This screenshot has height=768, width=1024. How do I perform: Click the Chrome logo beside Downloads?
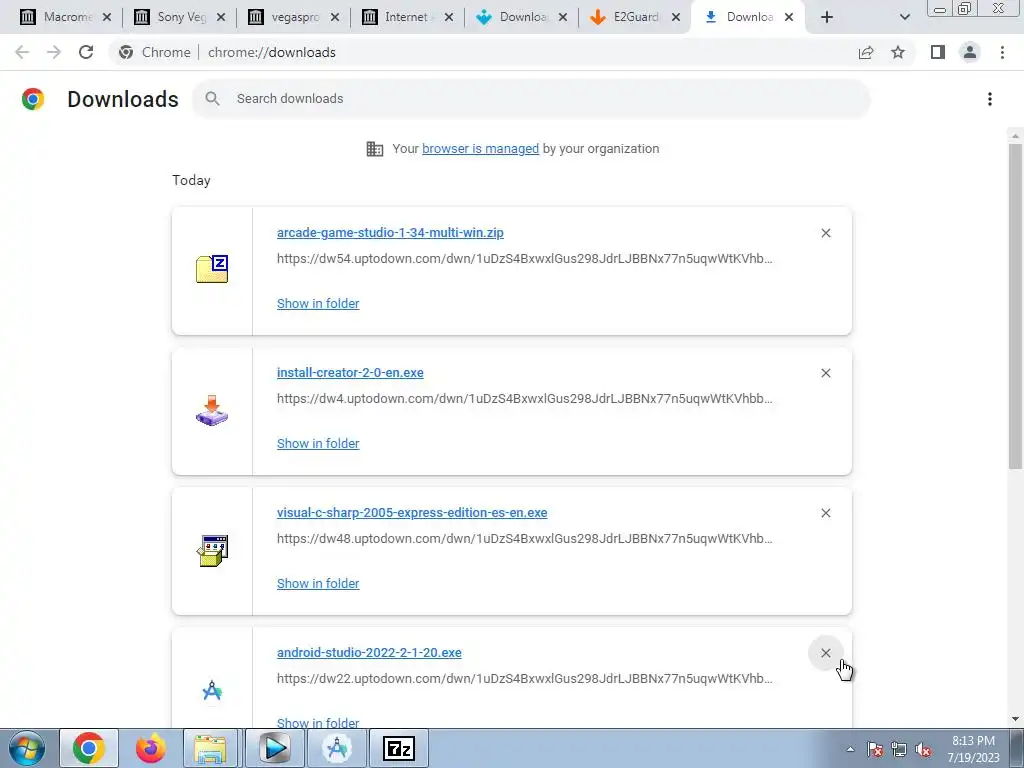33,99
